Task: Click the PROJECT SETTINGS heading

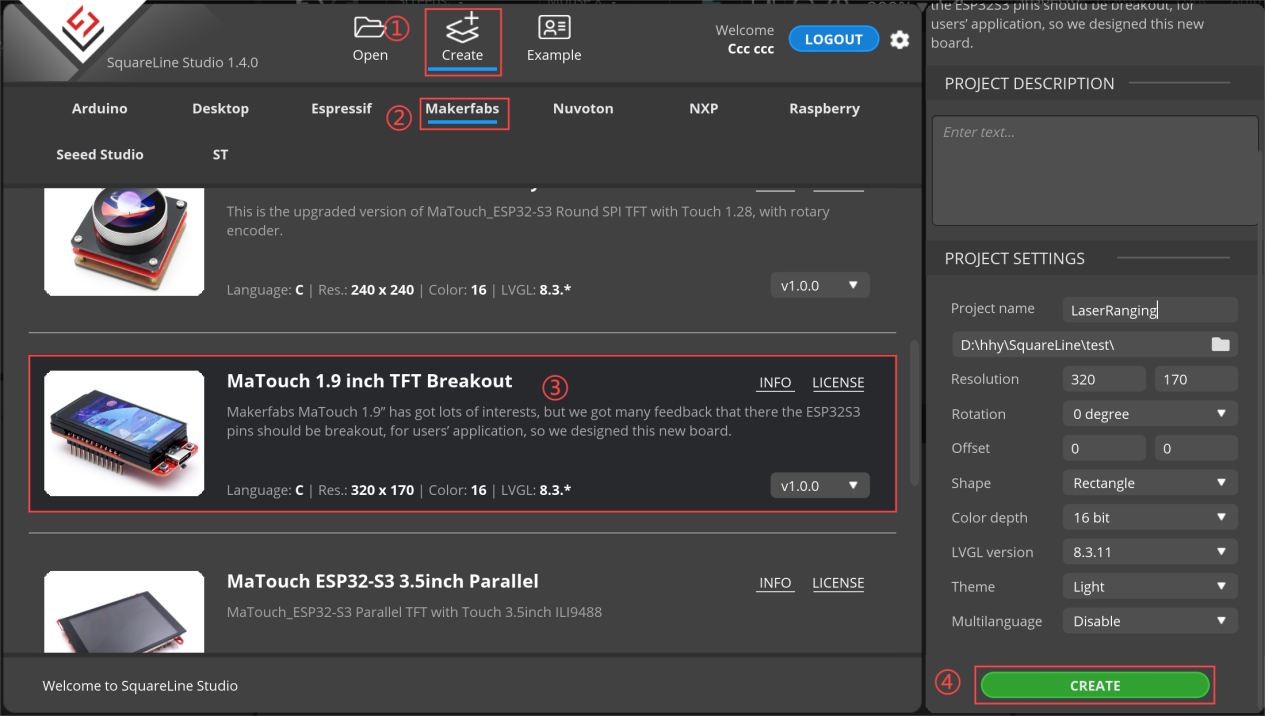Action: point(1014,258)
